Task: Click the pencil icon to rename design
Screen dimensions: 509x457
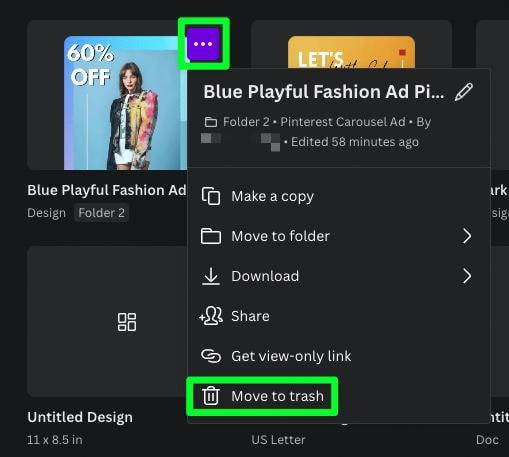Action: (x=464, y=92)
